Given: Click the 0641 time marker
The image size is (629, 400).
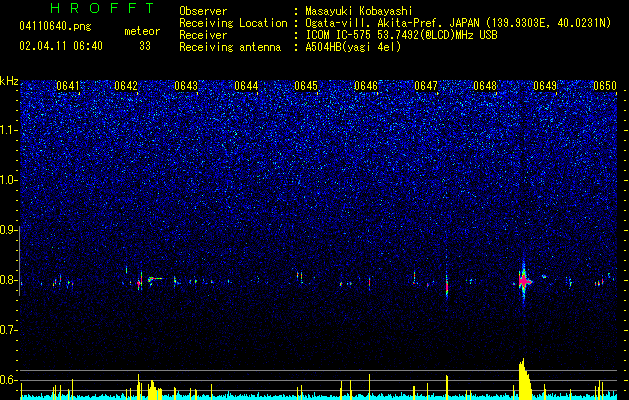Looking at the screenshot, I should (68, 86).
